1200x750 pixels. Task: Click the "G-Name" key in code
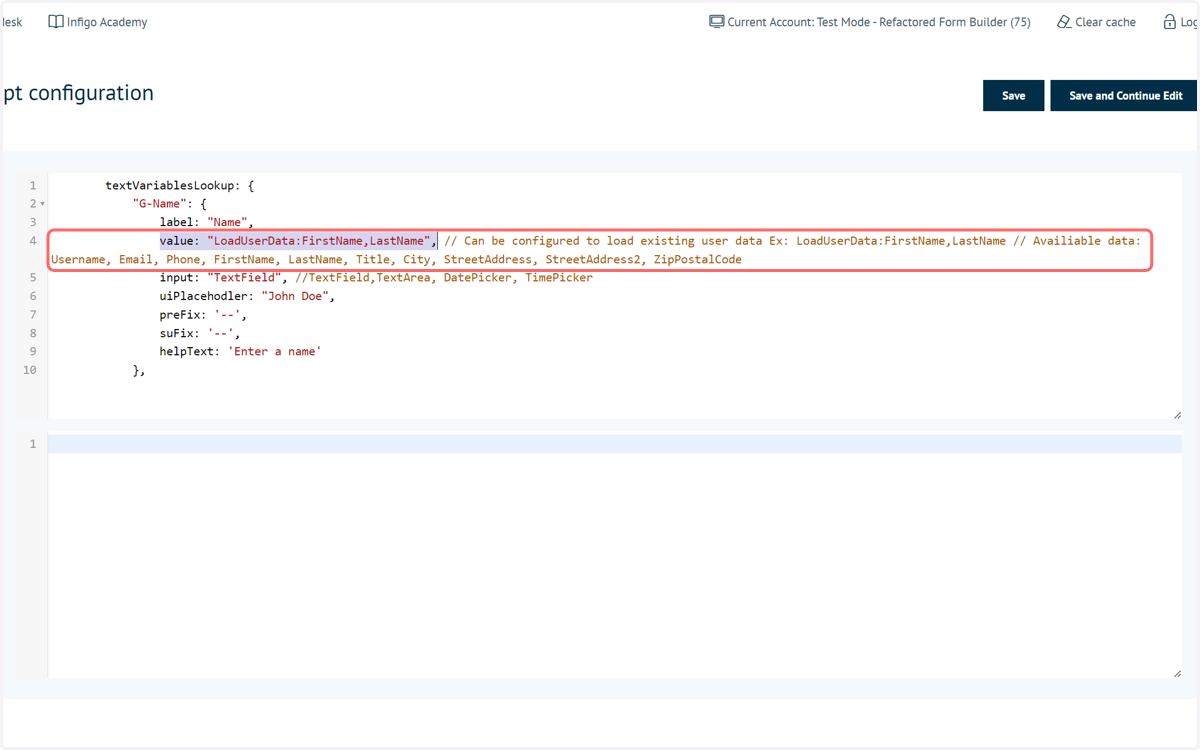tap(159, 204)
